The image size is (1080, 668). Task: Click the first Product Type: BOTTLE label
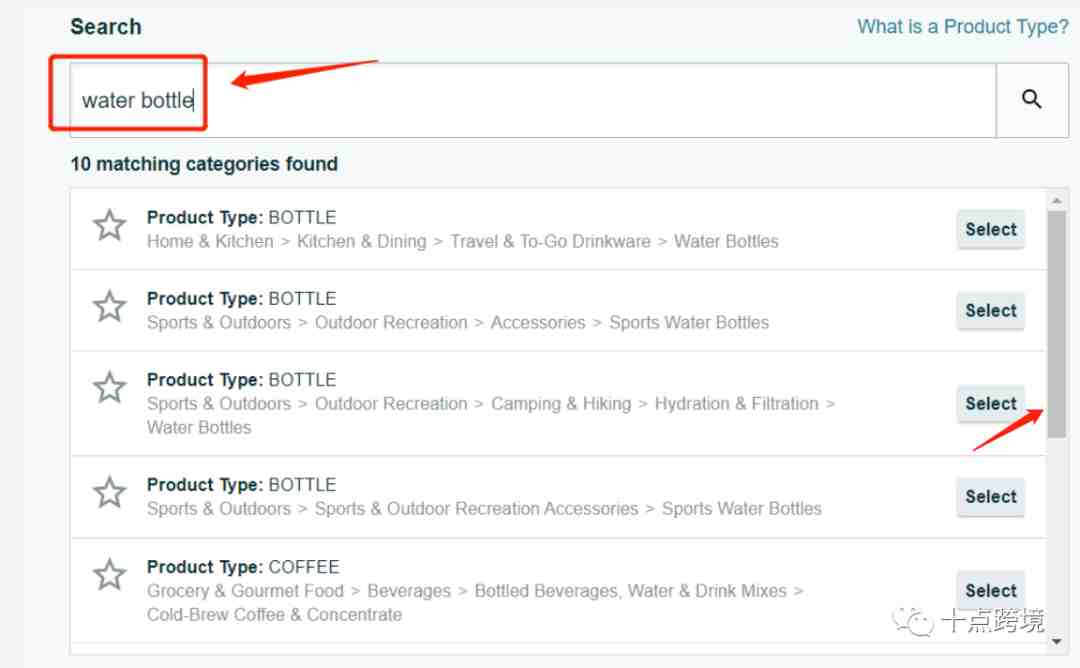pyautogui.click(x=241, y=217)
